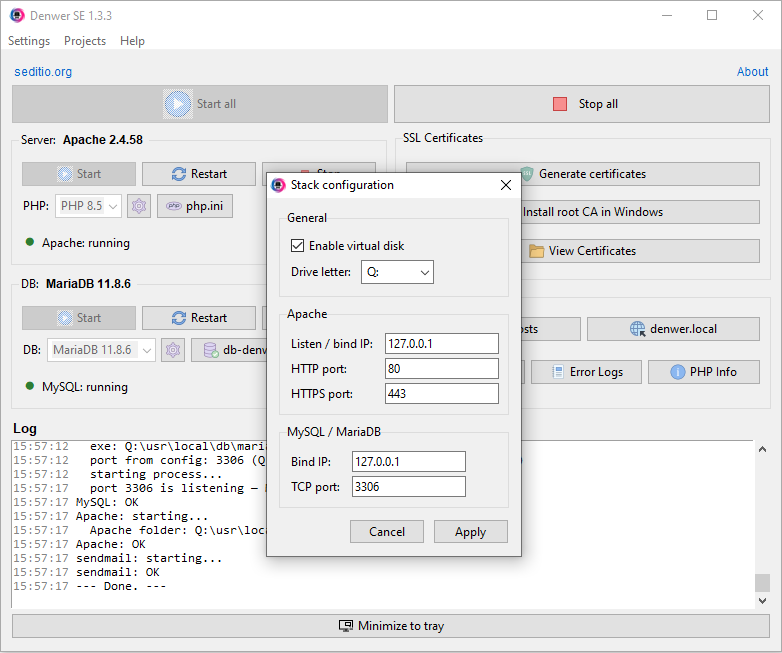Click log line "starting process..."
782x653 pixels.
pos(156,474)
